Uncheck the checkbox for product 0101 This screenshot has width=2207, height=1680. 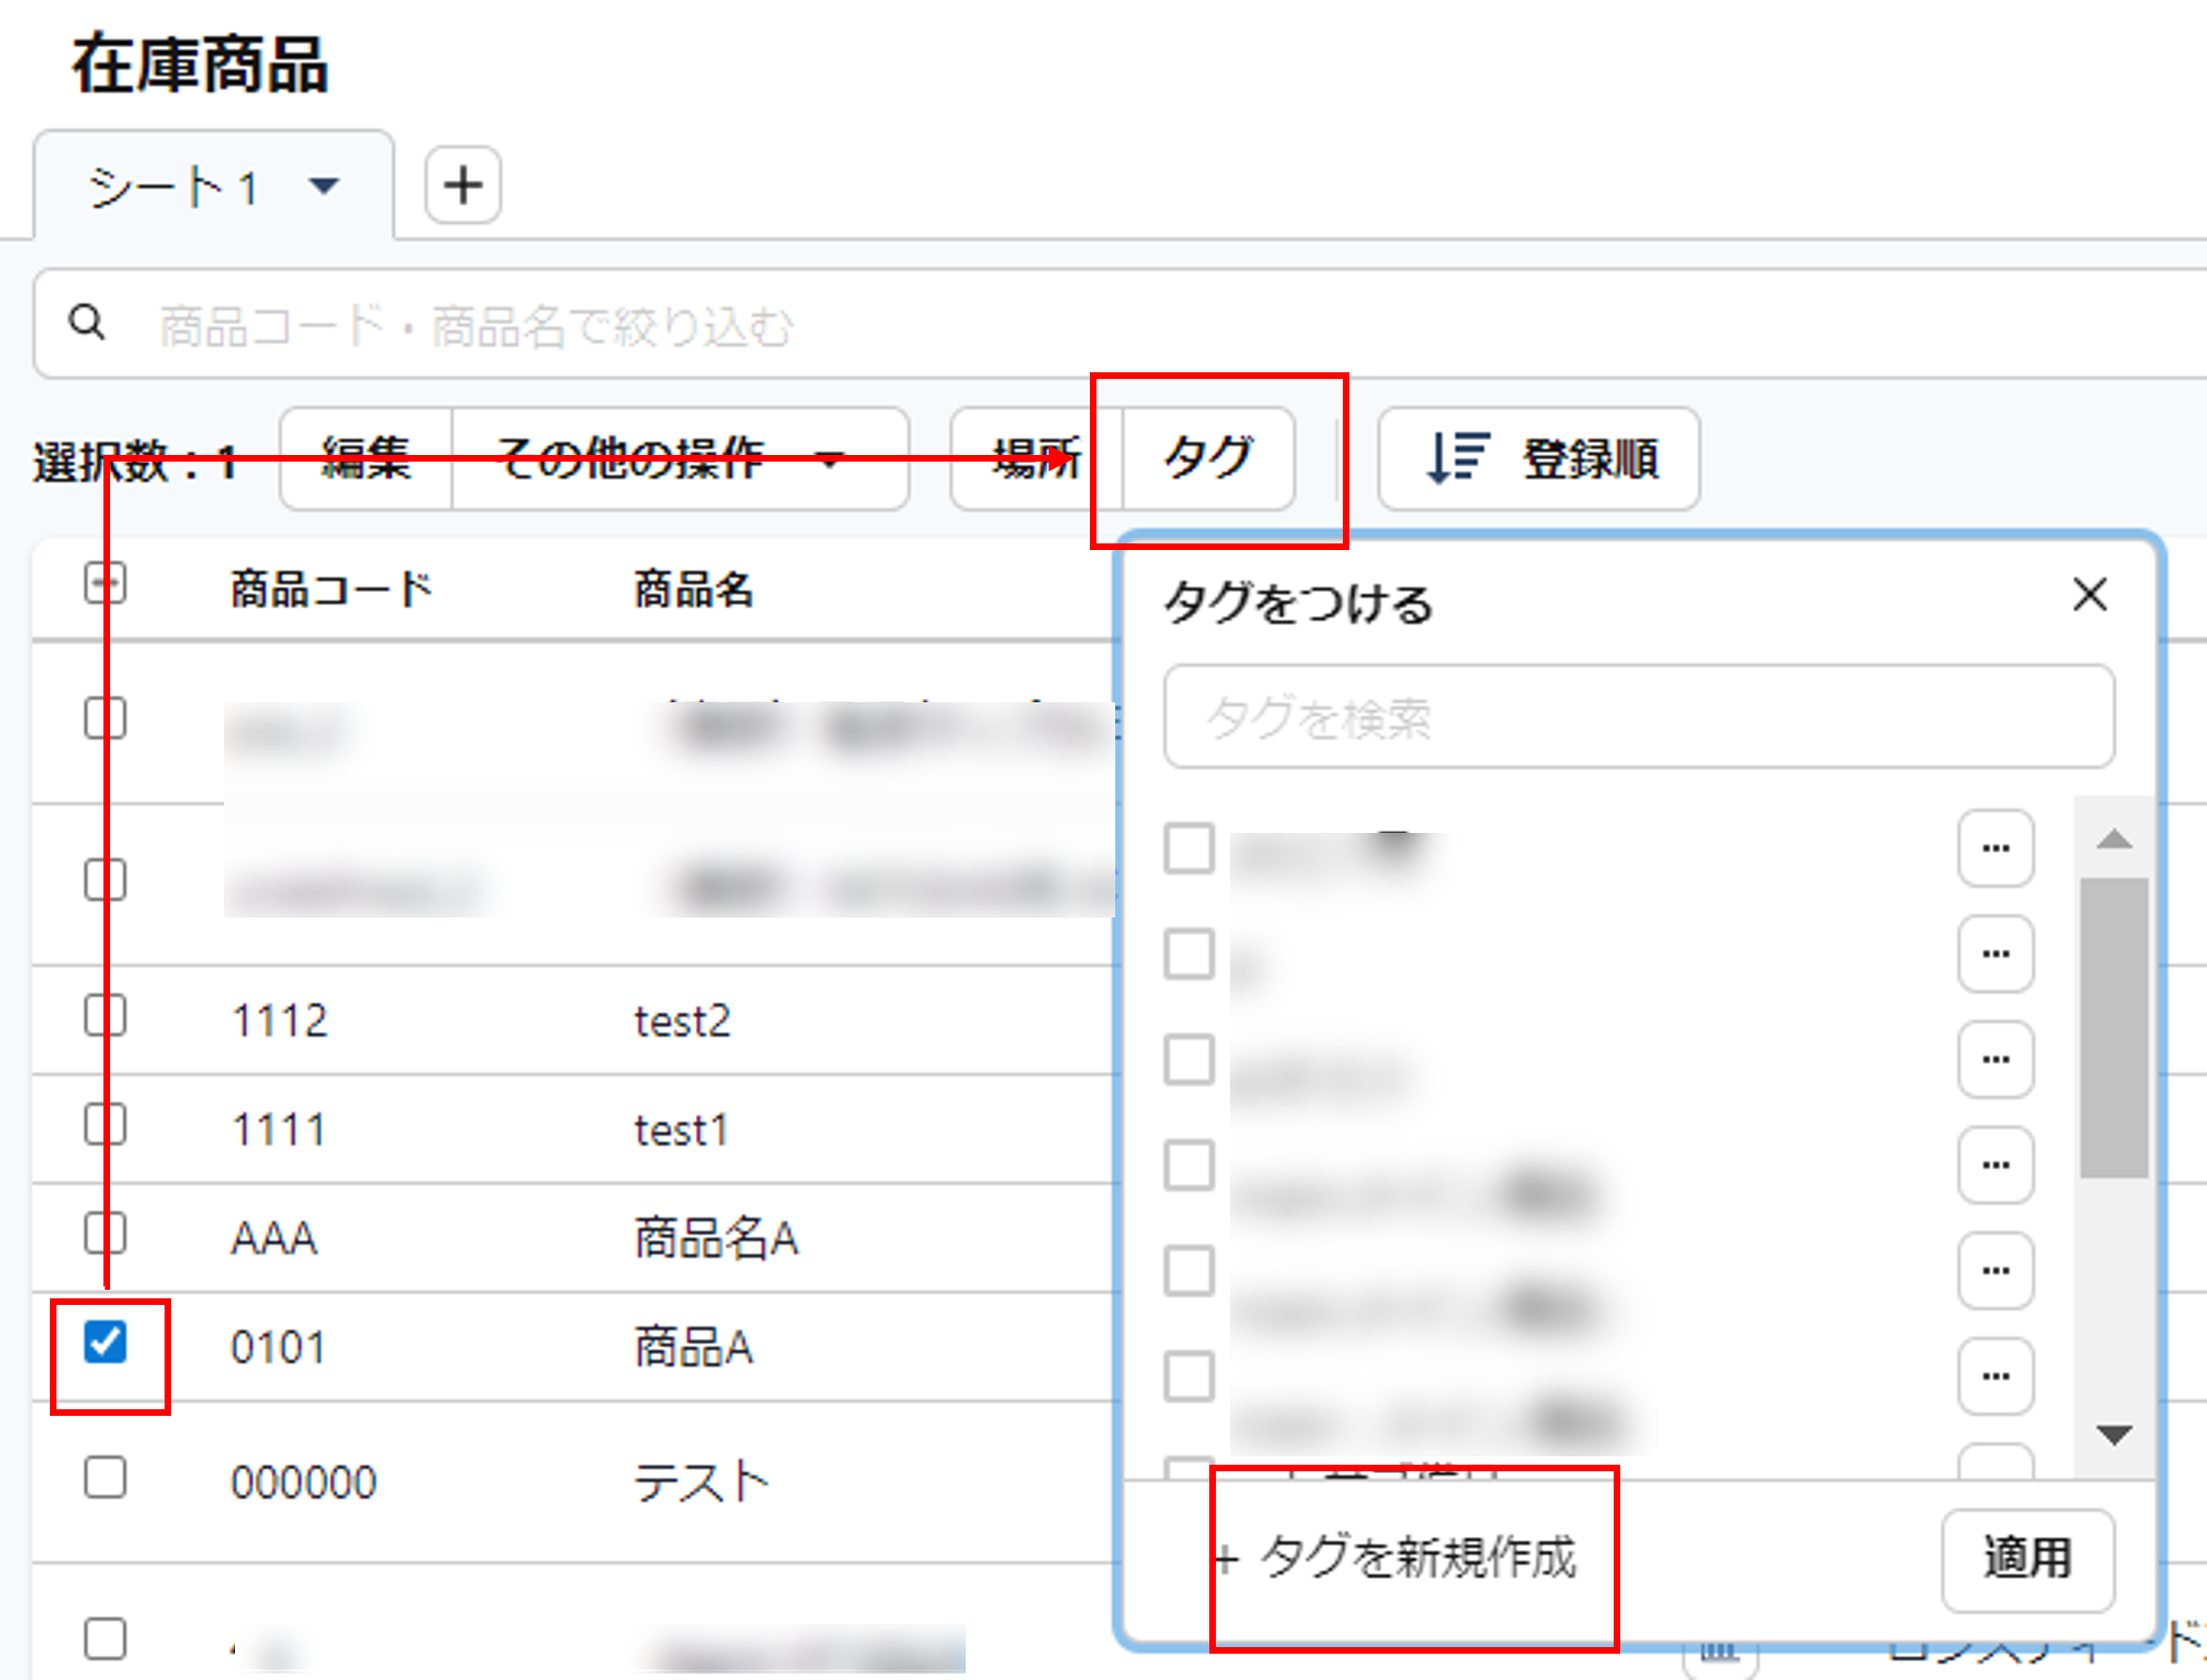coord(105,1342)
